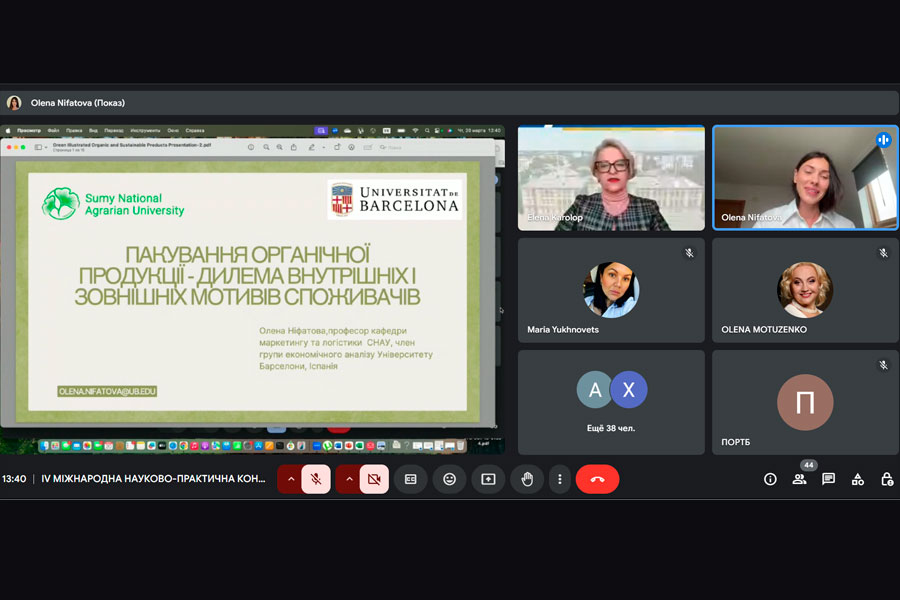Open host controls lock icon
The width and height of the screenshot is (900, 600).
coord(886,479)
